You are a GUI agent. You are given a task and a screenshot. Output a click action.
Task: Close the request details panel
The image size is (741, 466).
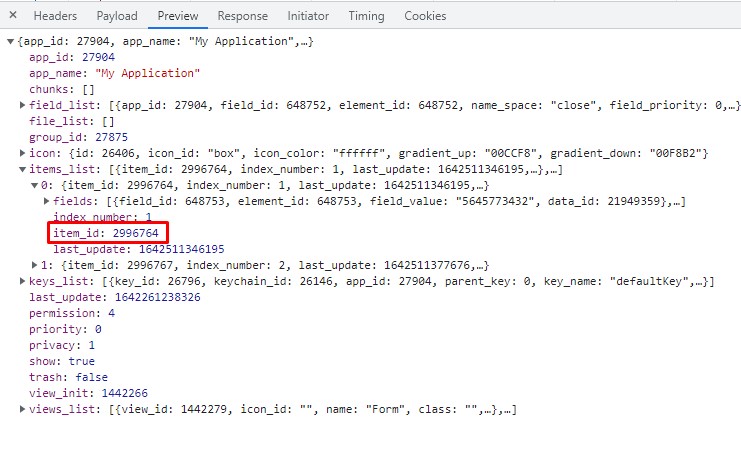pos(12,16)
